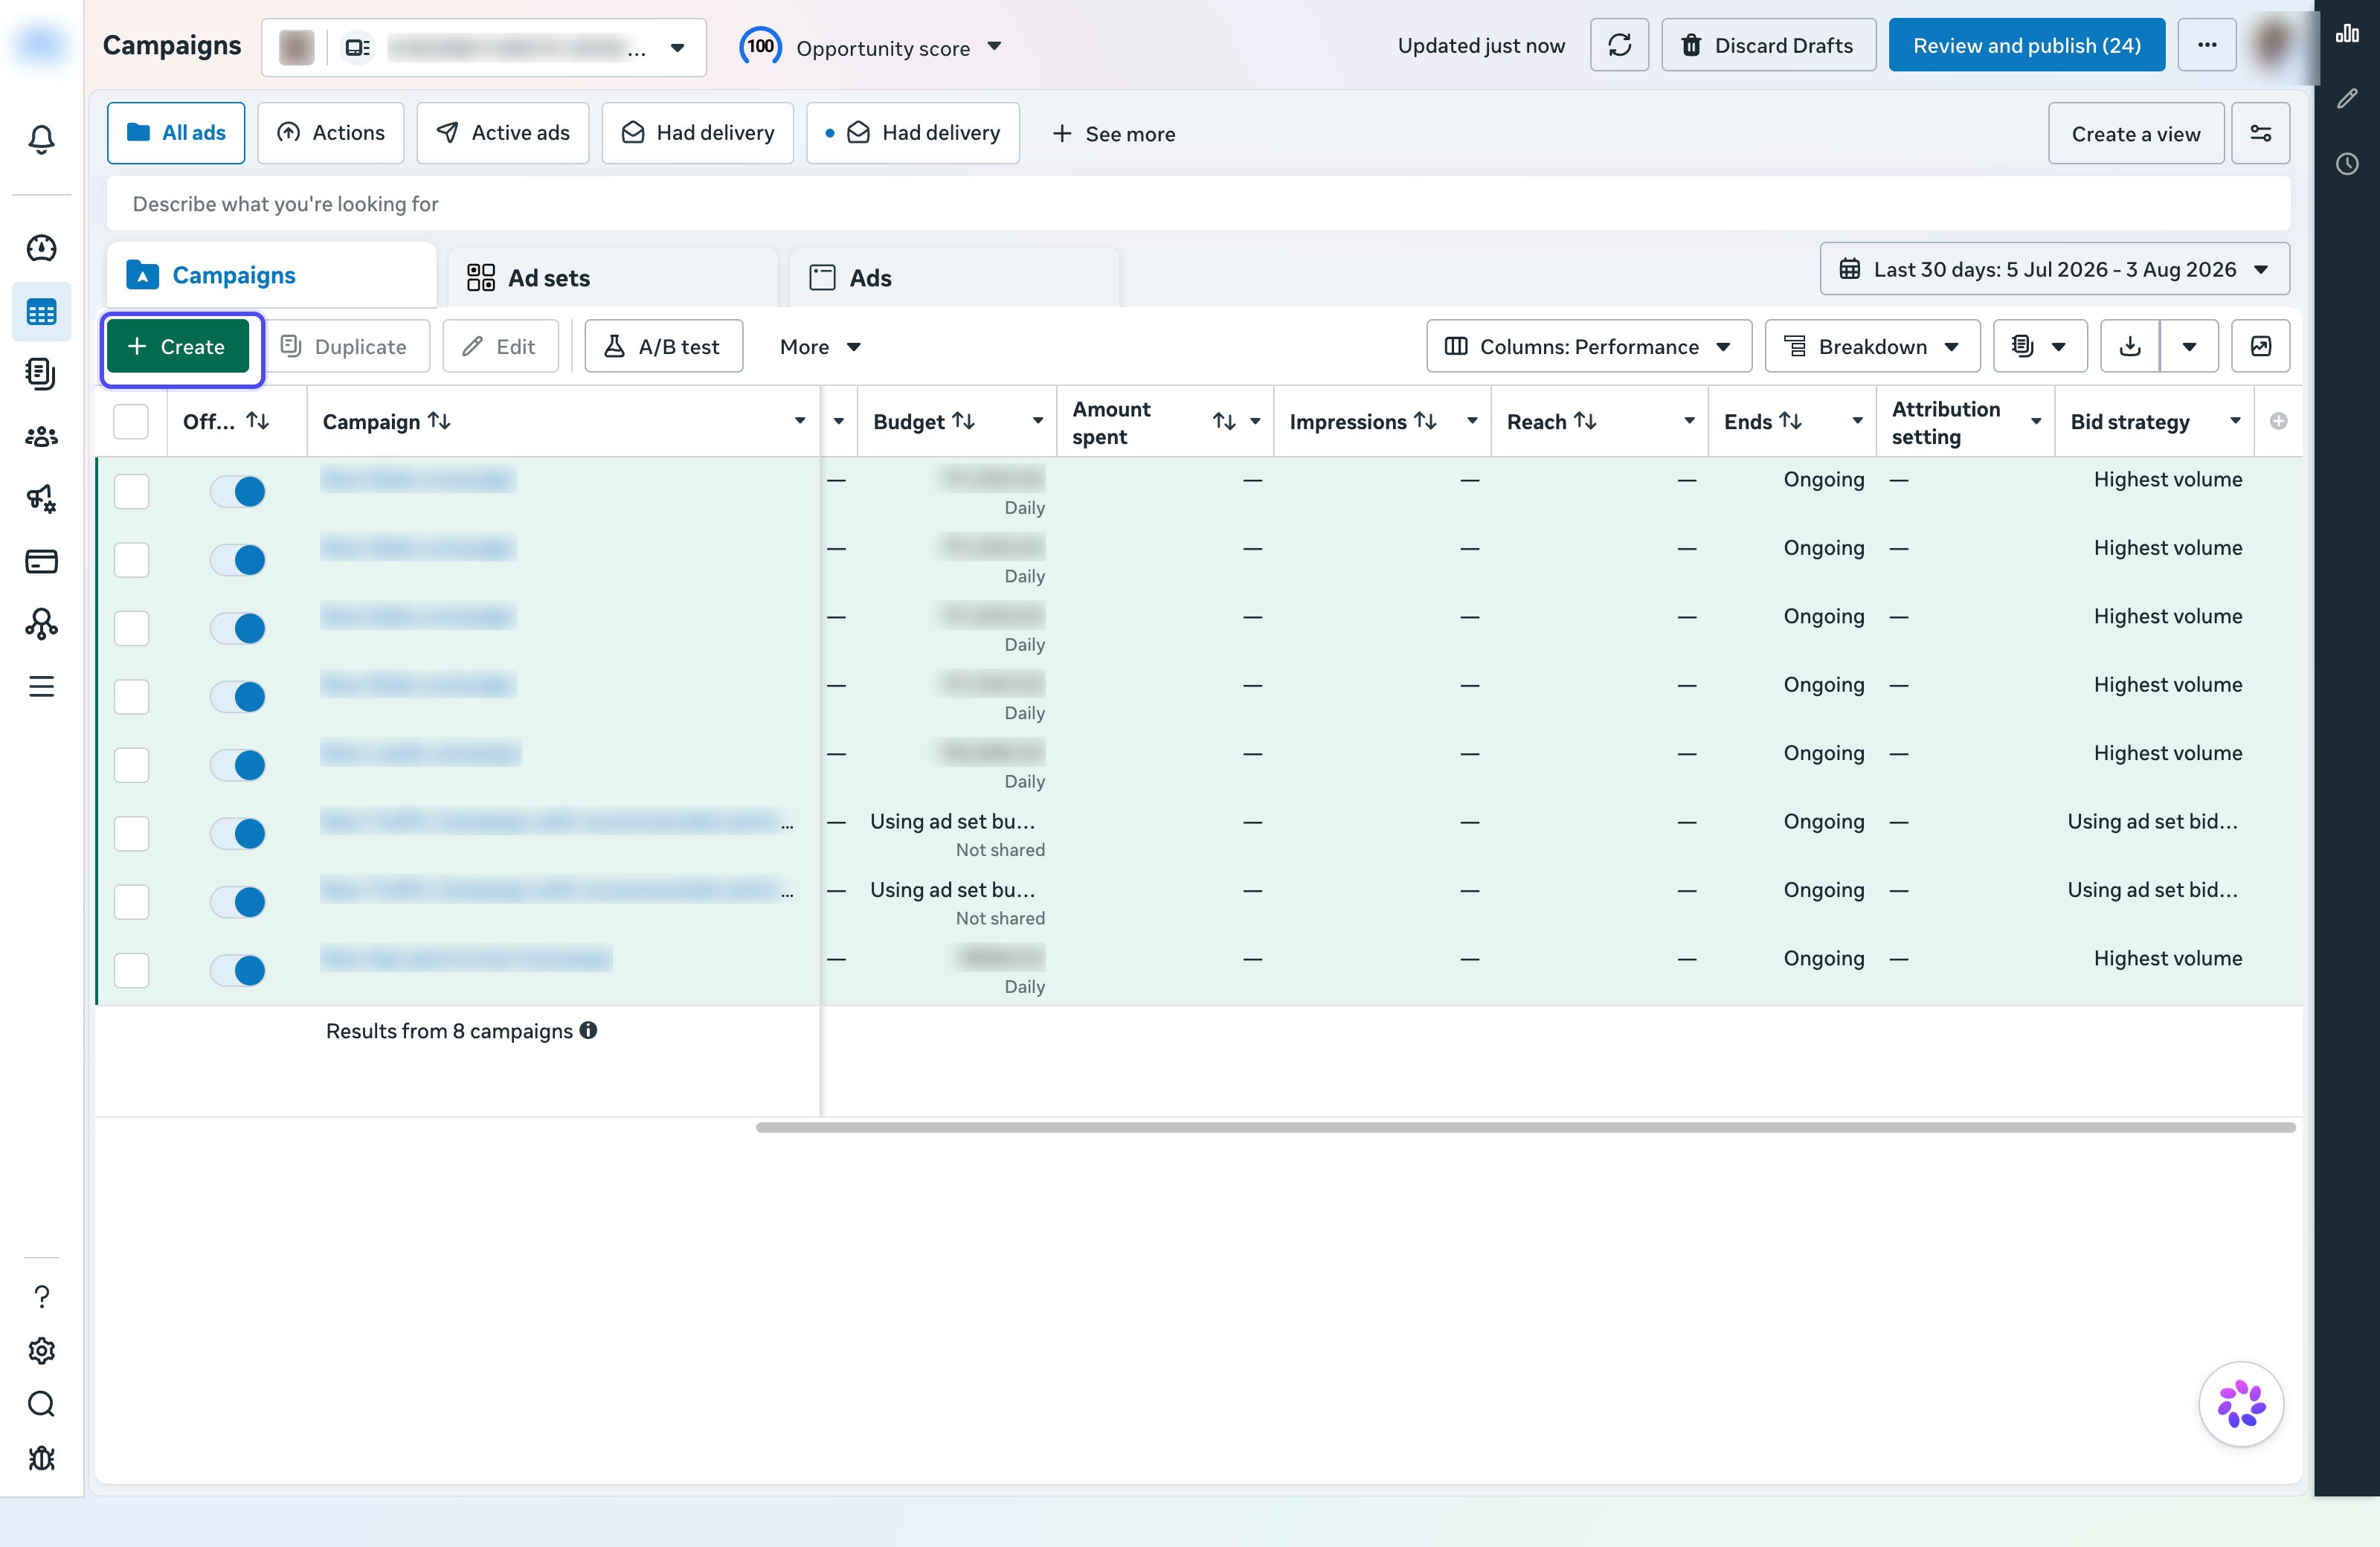Viewport: 2380px width, 1547px height.
Task: Open Settings gear icon in sidebar
Action: [x=41, y=1351]
